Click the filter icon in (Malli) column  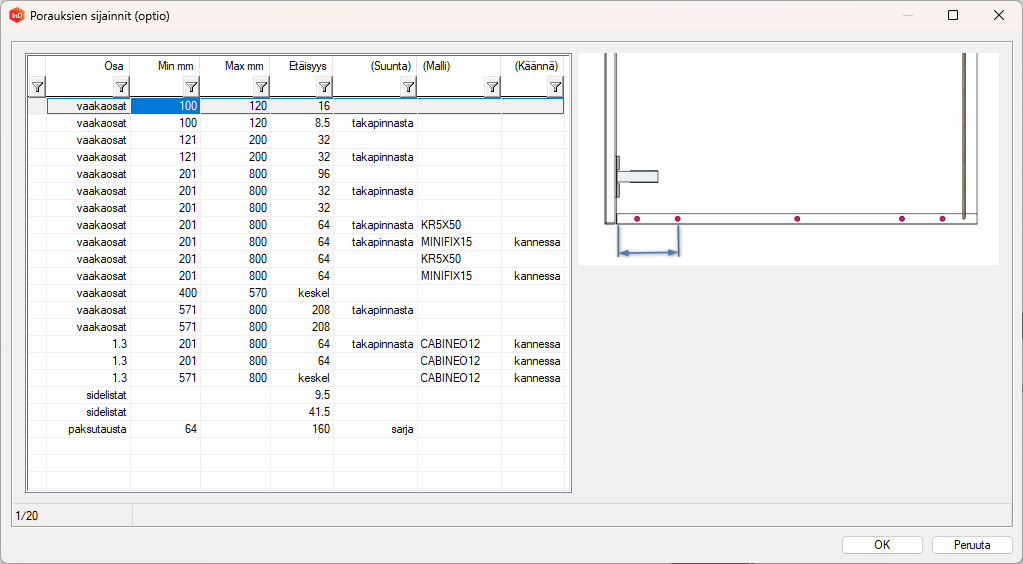click(x=492, y=87)
